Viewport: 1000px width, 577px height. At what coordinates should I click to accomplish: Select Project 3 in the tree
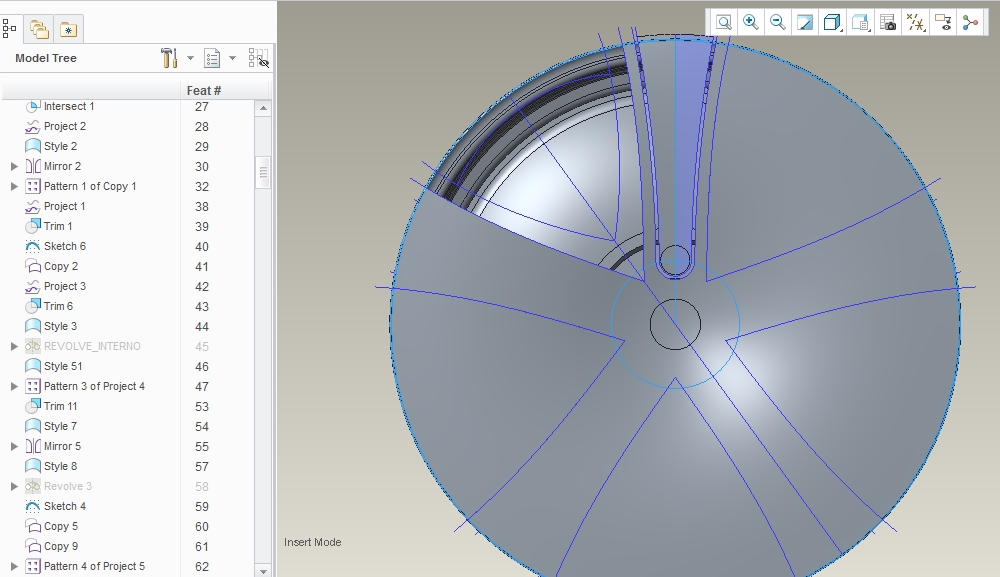64,286
